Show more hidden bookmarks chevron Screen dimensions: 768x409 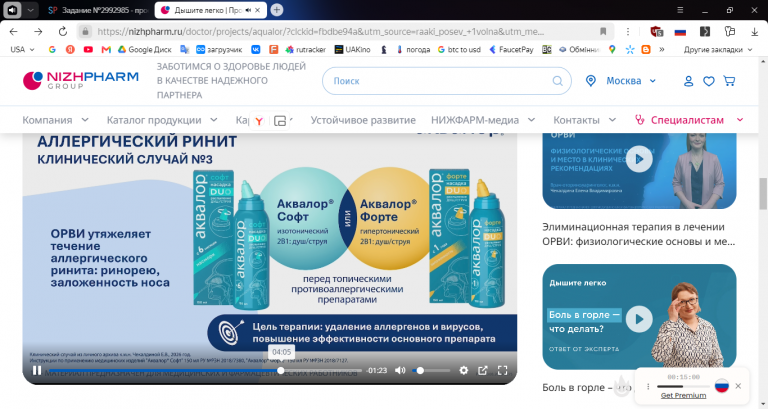662,49
